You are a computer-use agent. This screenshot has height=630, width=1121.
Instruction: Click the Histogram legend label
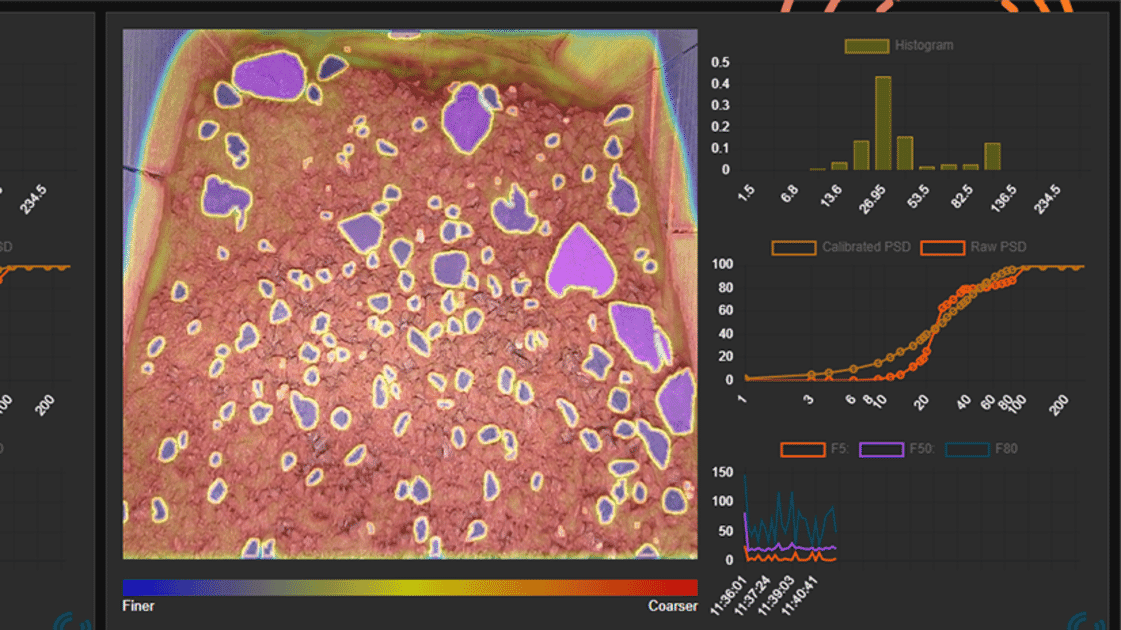coord(924,45)
